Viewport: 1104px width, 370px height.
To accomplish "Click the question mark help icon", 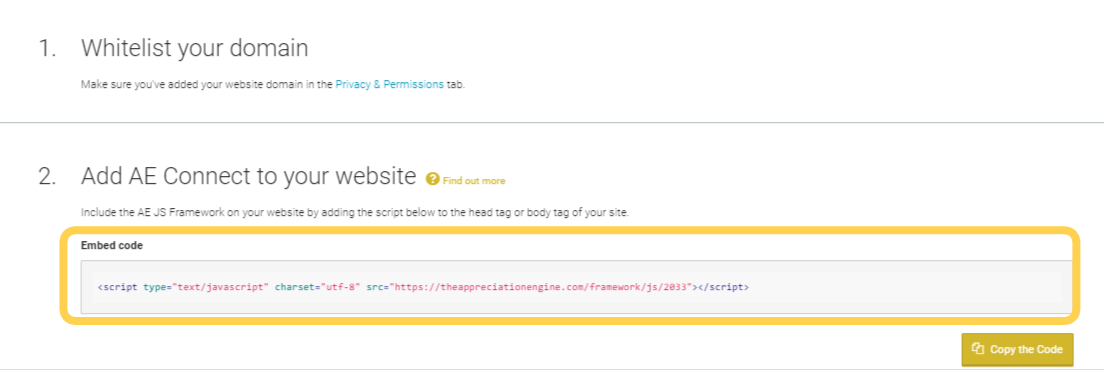I will [x=433, y=180].
